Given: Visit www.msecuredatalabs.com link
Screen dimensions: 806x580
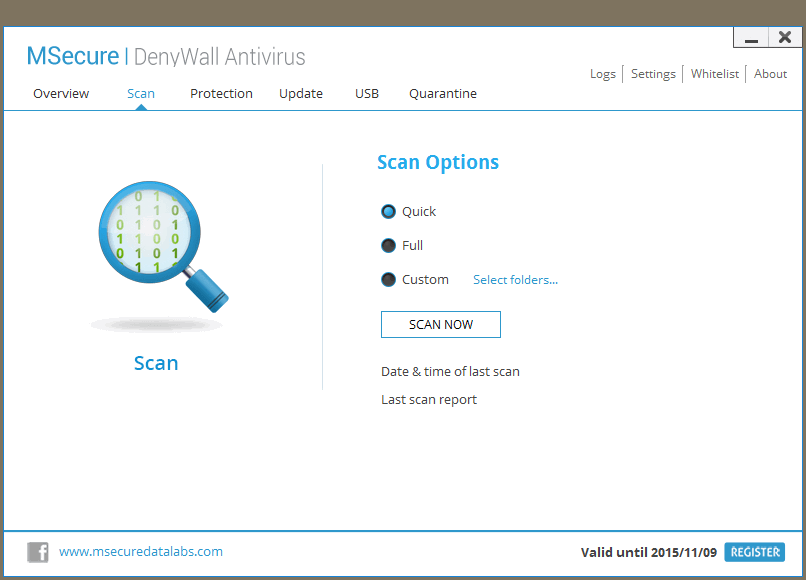Looking at the screenshot, I should pyautogui.click(x=141, y=552).
